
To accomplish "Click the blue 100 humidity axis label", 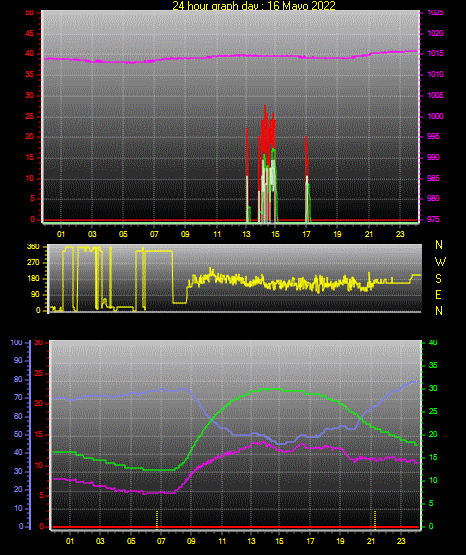I will coord(16,343).
